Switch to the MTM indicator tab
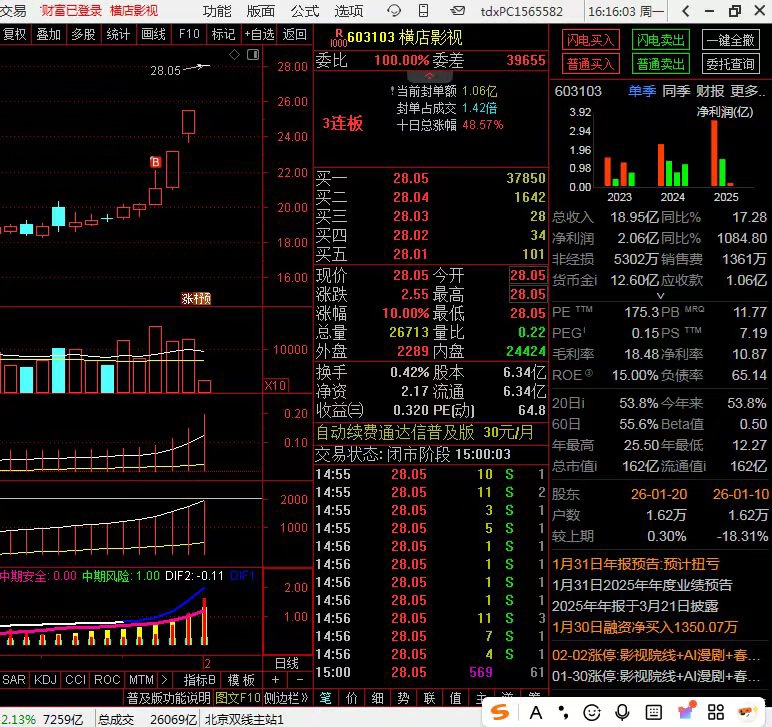 tap(141, 680)
